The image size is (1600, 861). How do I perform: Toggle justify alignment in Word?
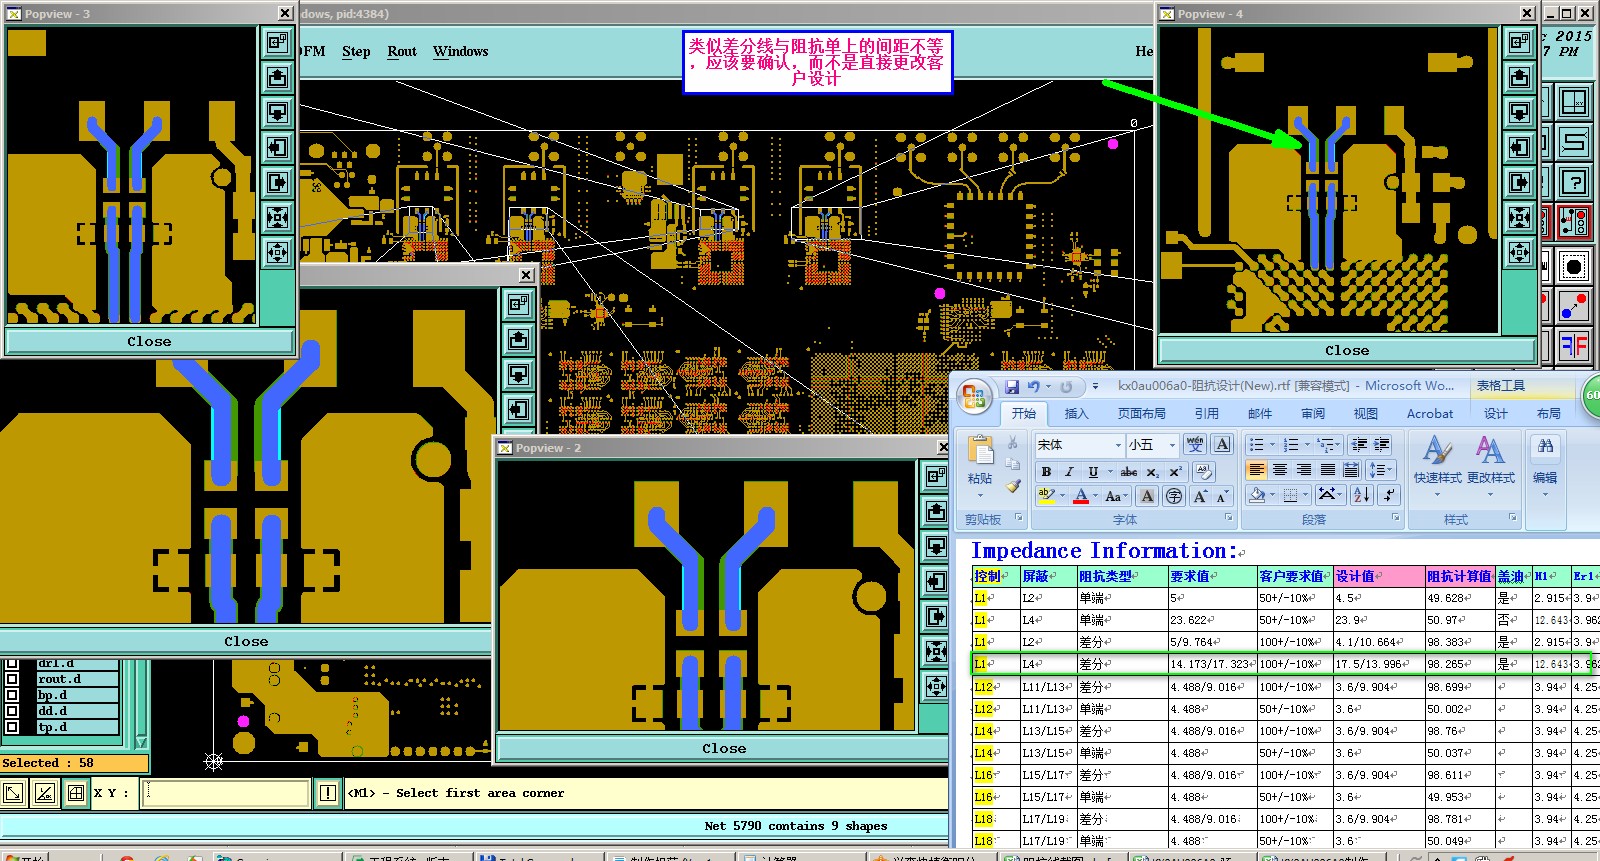point(1328,470)
